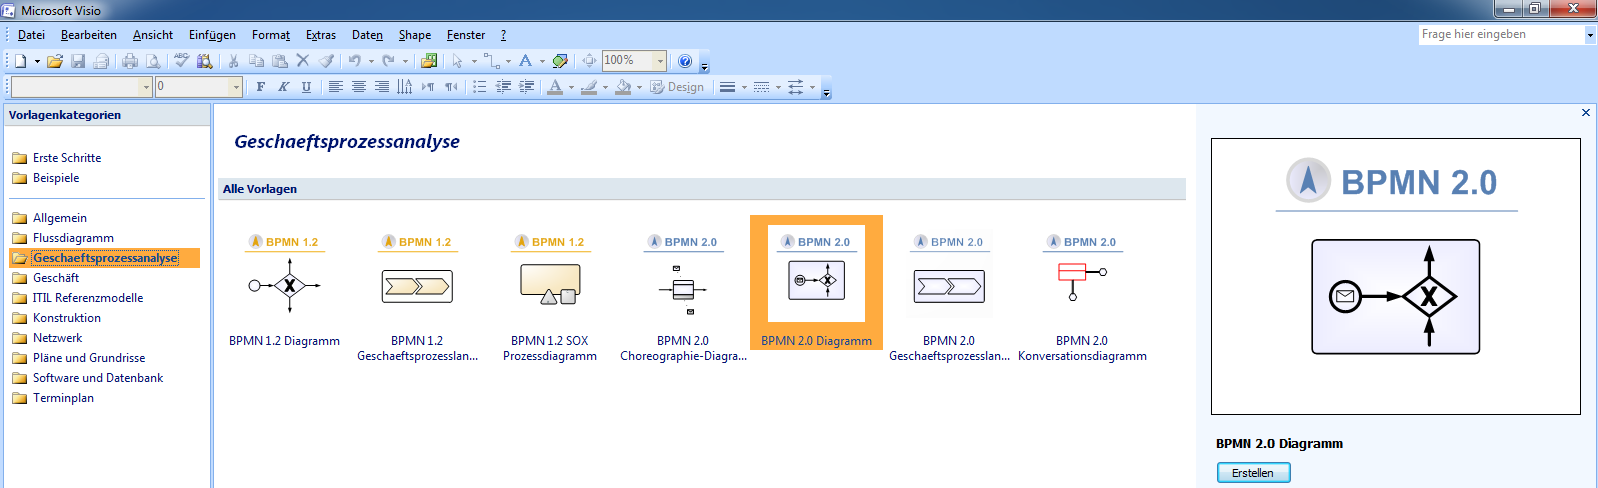
Task: Open the Bearbeiten menu
Action: coord(89,35)
